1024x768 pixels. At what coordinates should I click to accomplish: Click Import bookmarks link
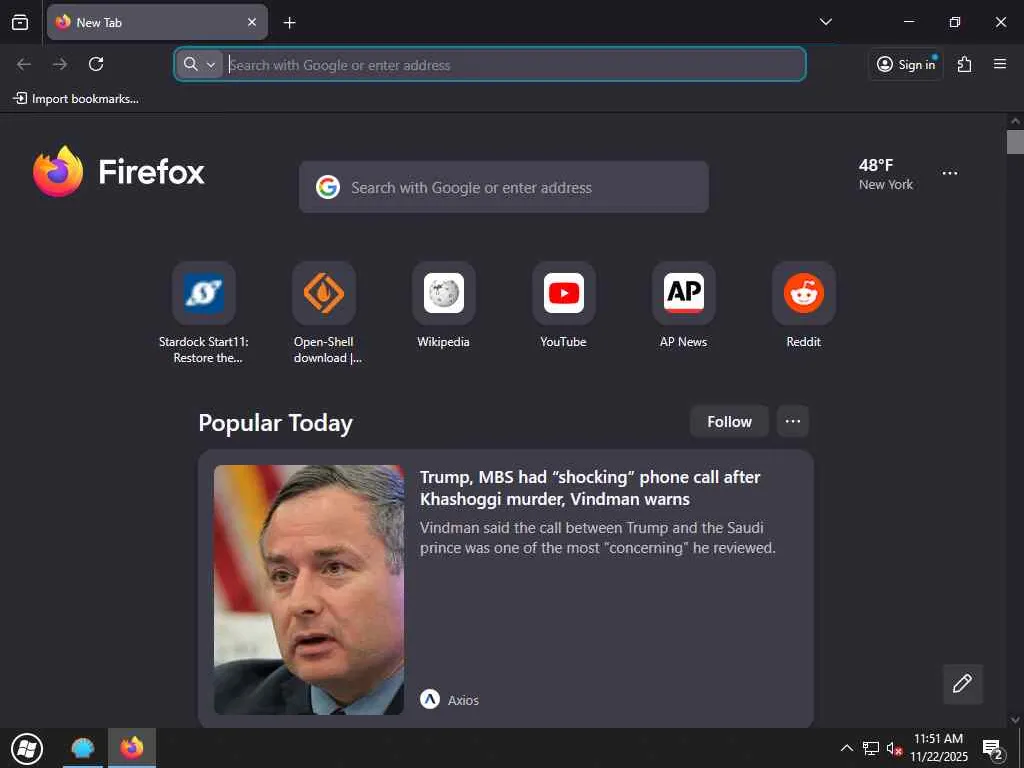coord(76,99)
